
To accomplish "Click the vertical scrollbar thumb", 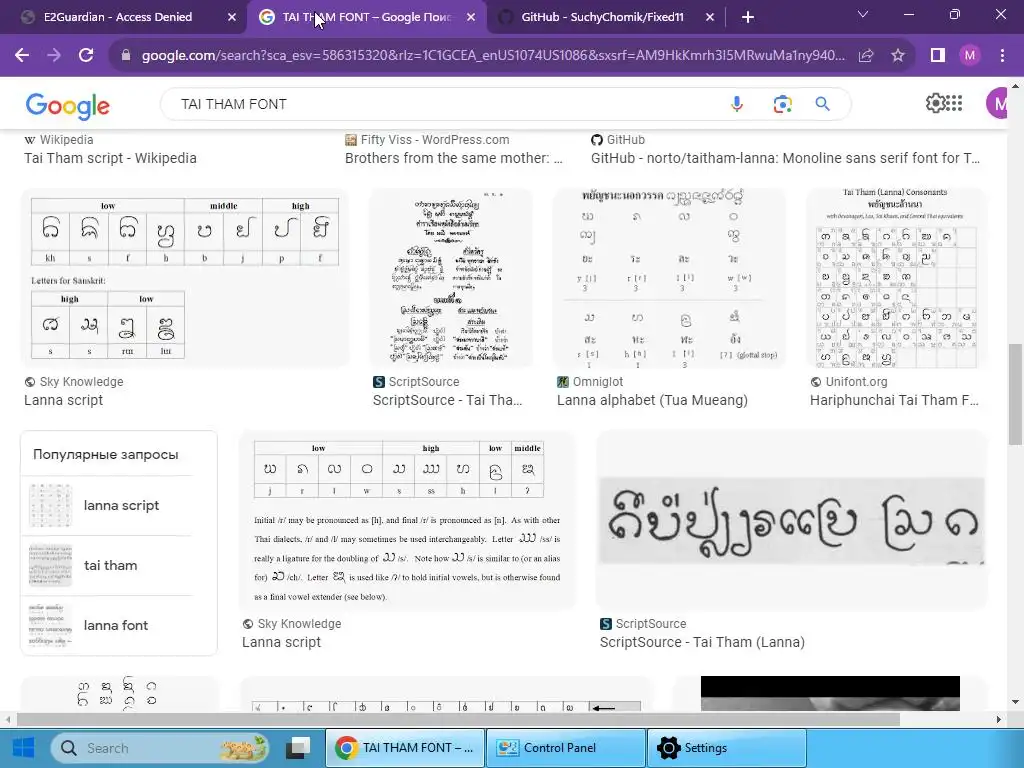I will (1016, 394).
